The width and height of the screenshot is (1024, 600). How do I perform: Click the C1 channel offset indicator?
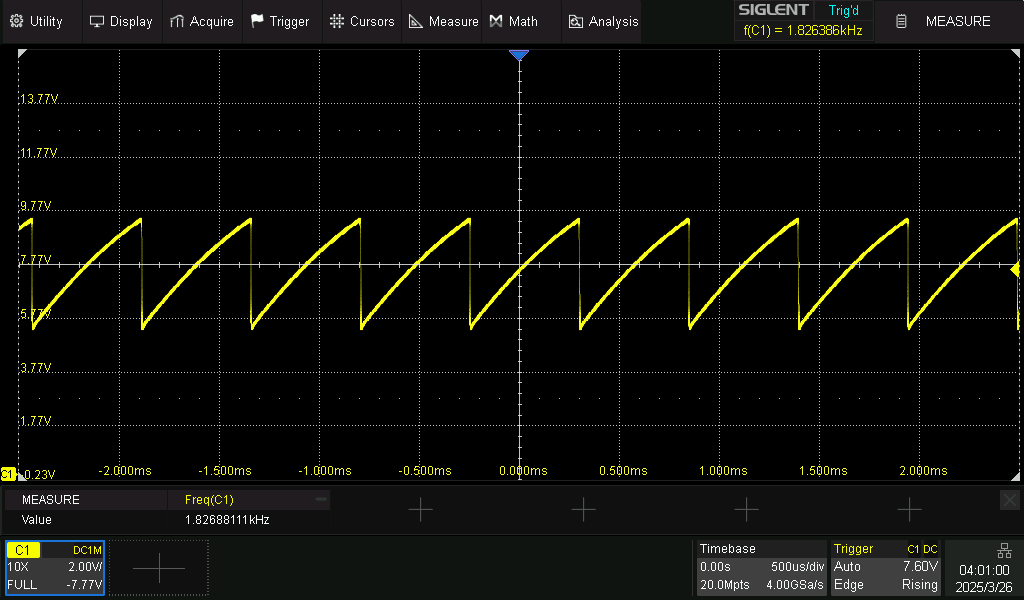[8, 474]
